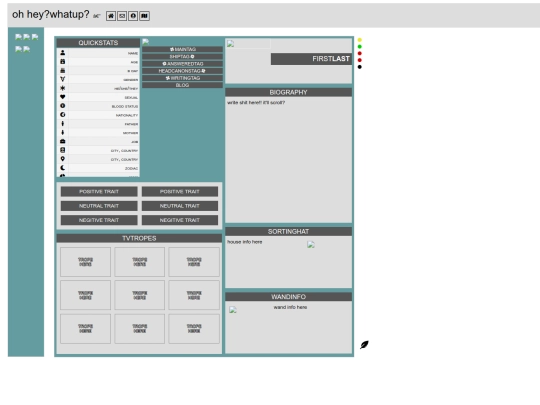This screenshot has width=540, height=405.
Task: Click the left NEGITIVE TRAIT button
Action: tap(99, 220)
